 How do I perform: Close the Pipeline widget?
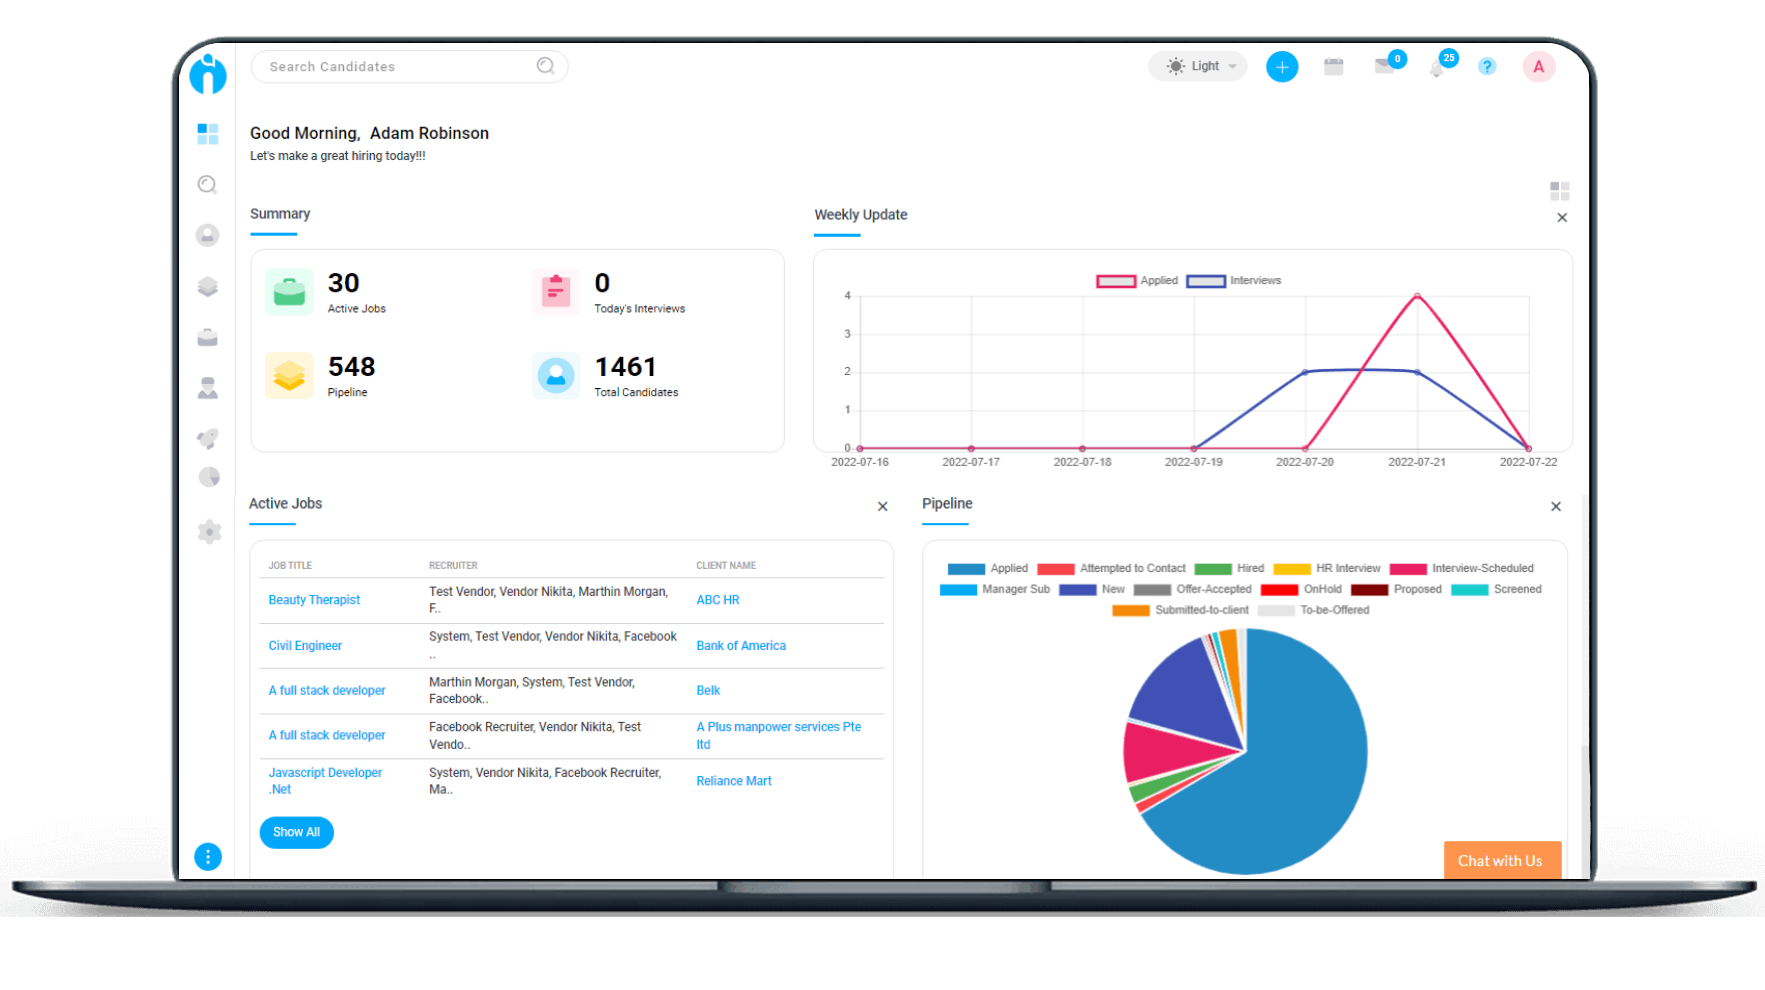1556,507
